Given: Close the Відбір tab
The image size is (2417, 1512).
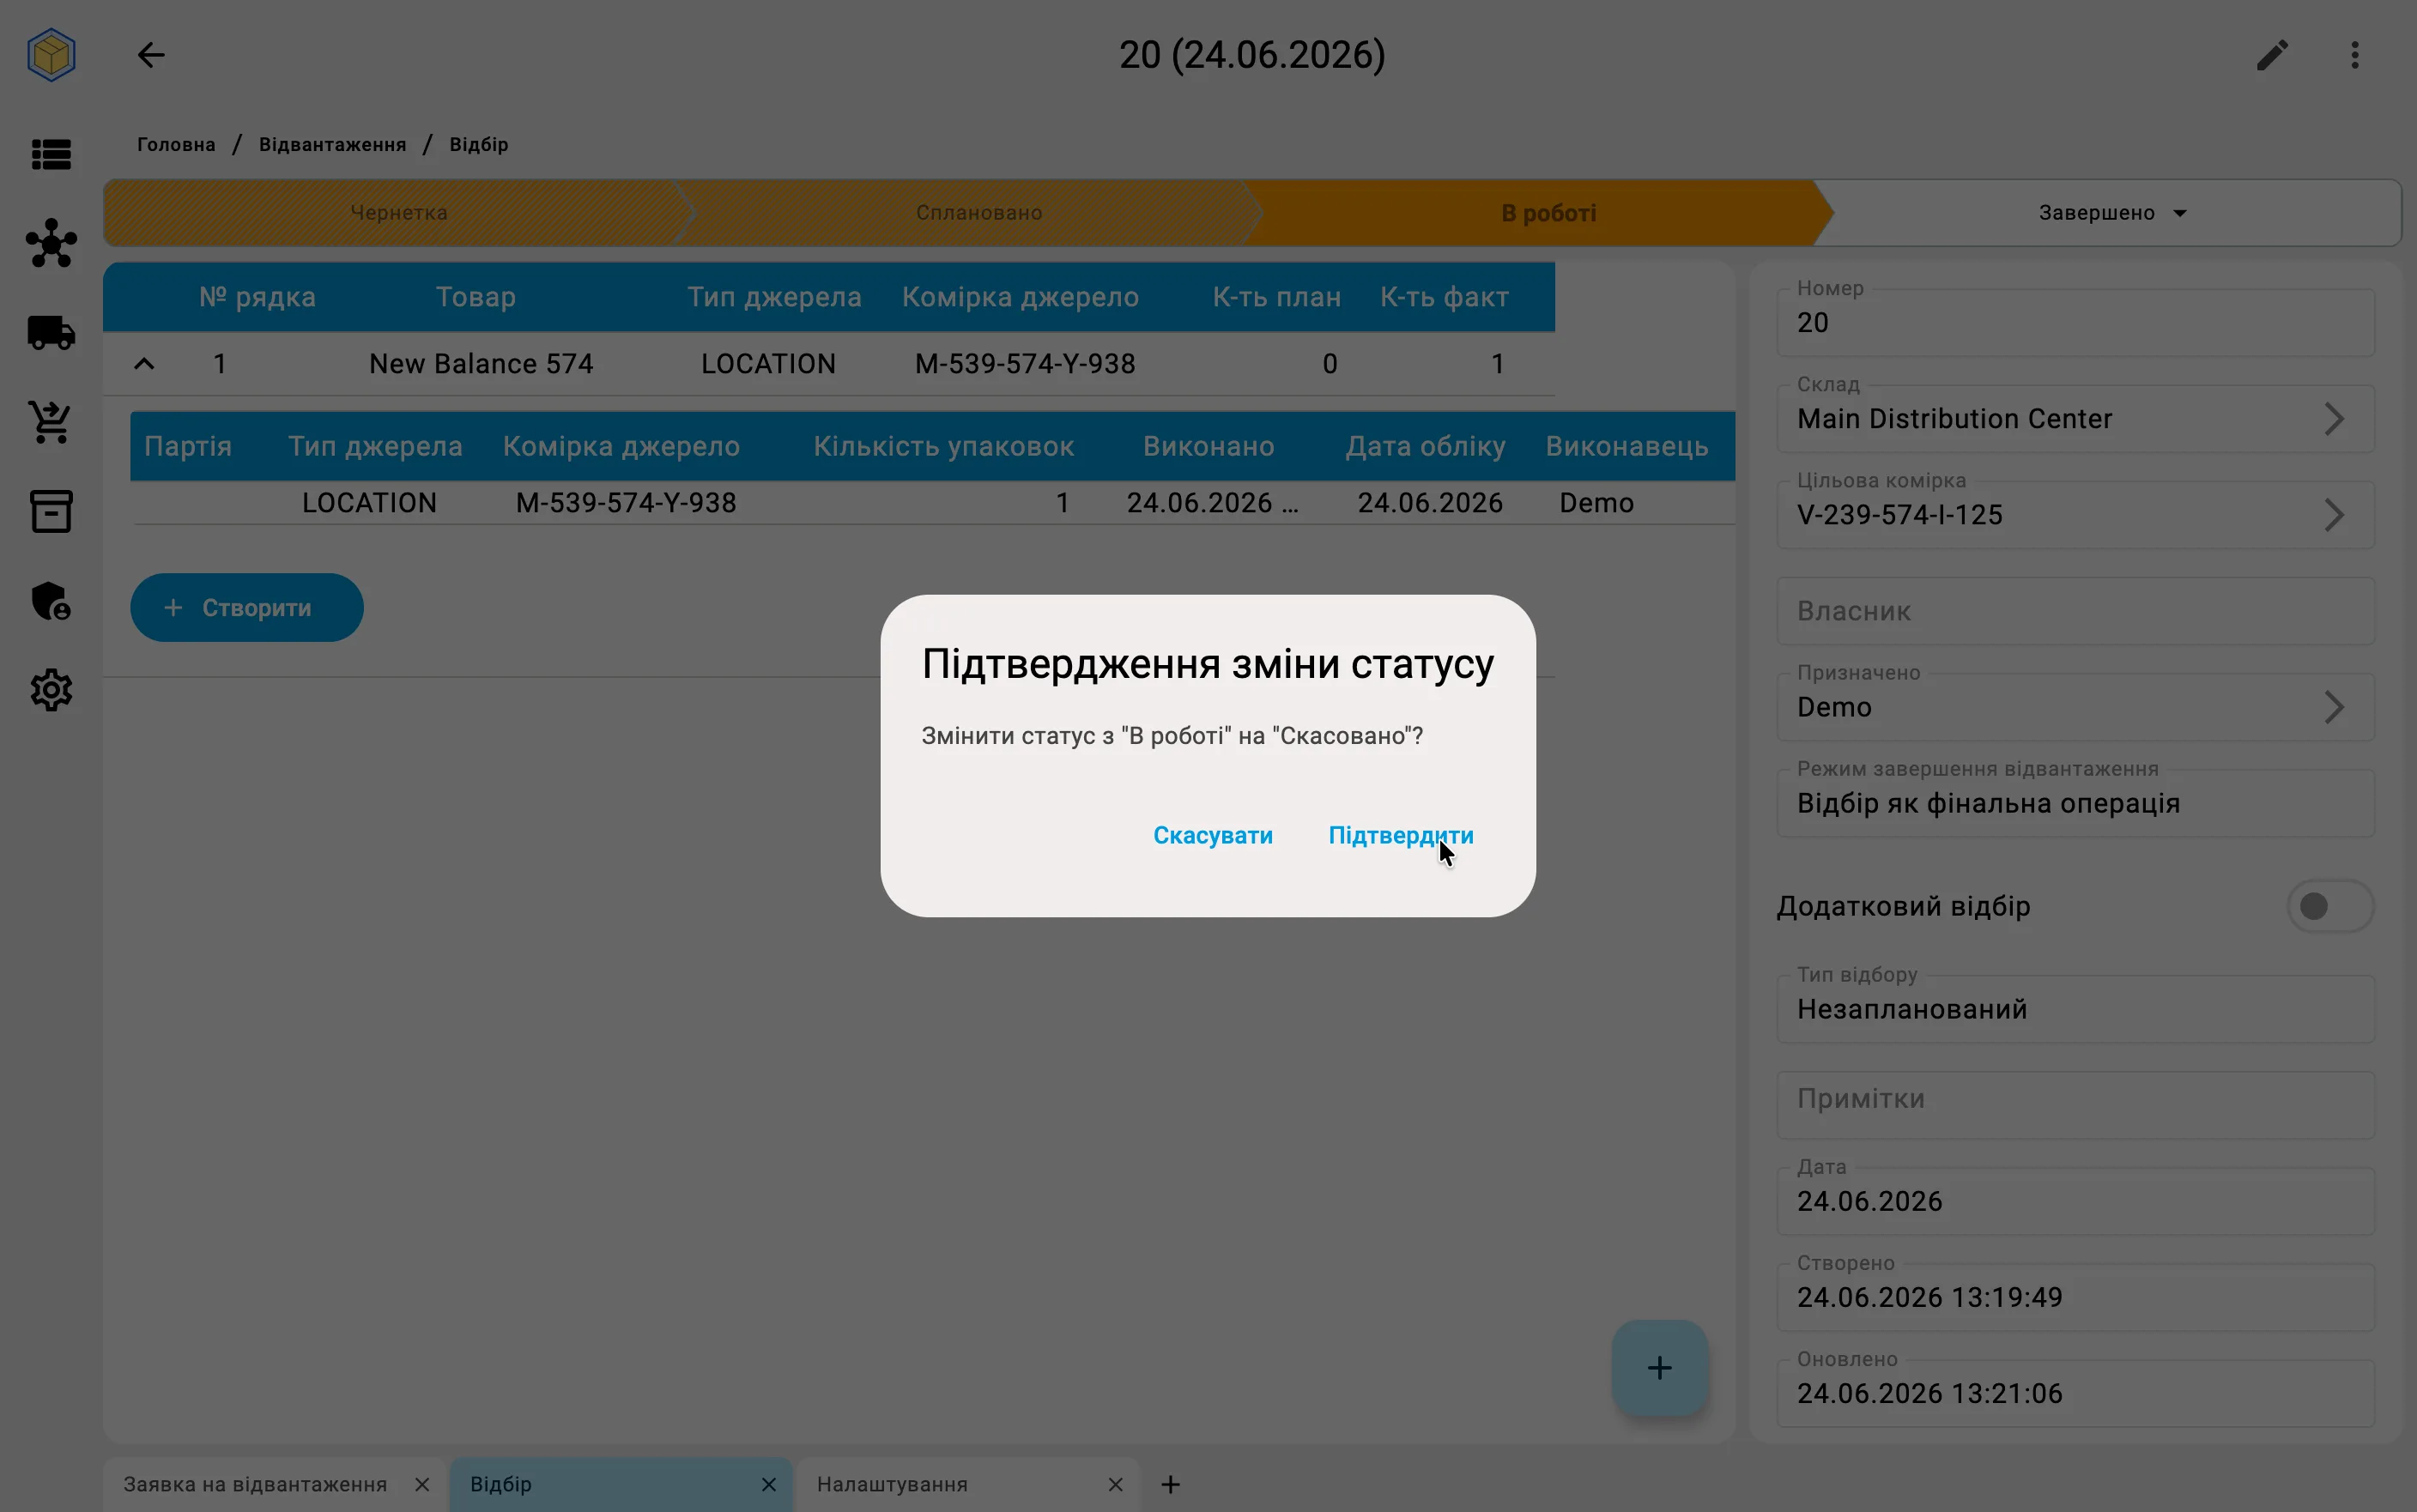Looking at the screenshot, I should (768, 1485).
